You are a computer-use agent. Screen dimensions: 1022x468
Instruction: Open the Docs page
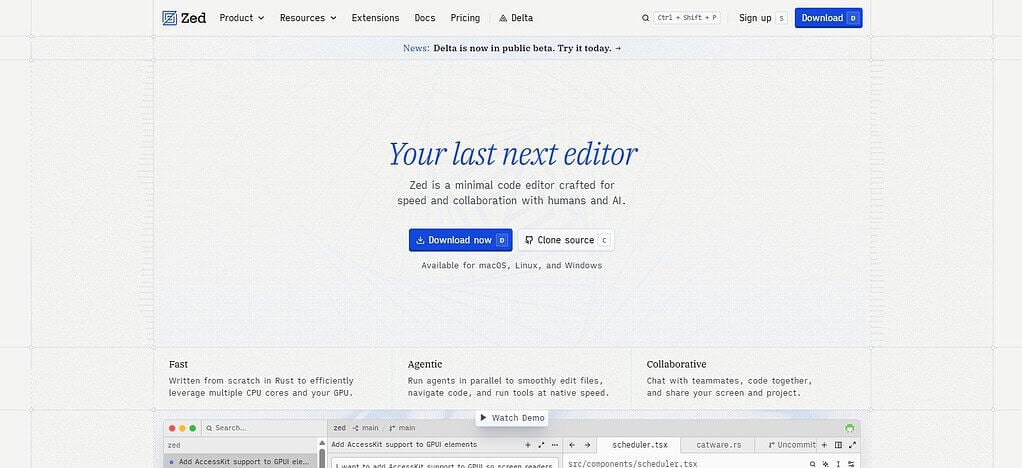tap(425, 18)
